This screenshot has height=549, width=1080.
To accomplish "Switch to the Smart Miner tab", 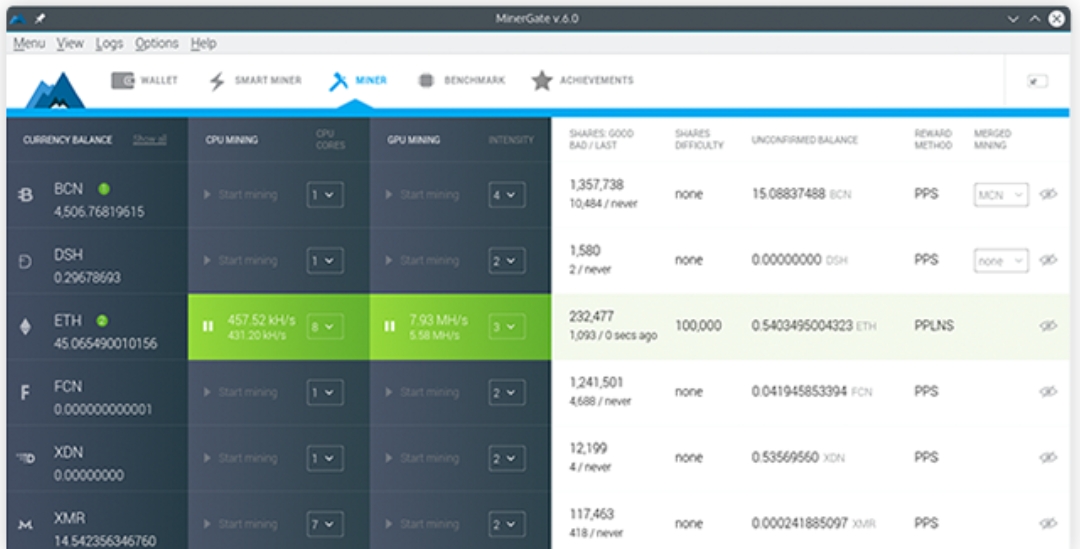I will [x=256, y=81].
